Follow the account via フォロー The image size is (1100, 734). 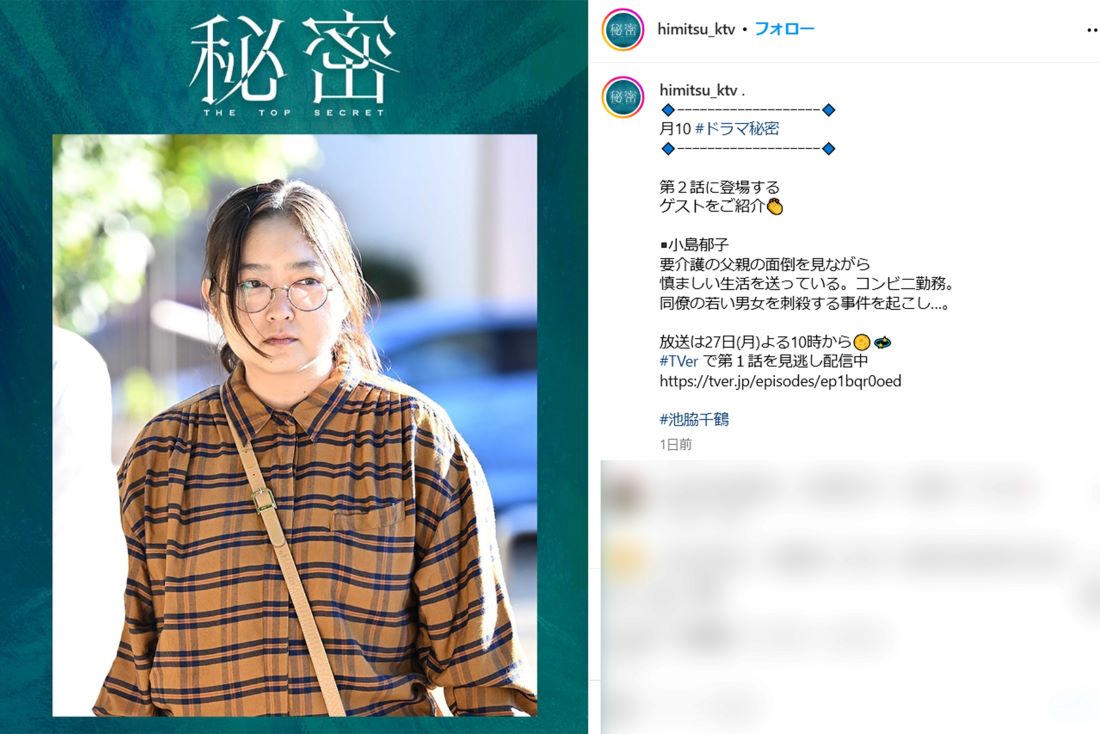784,29
